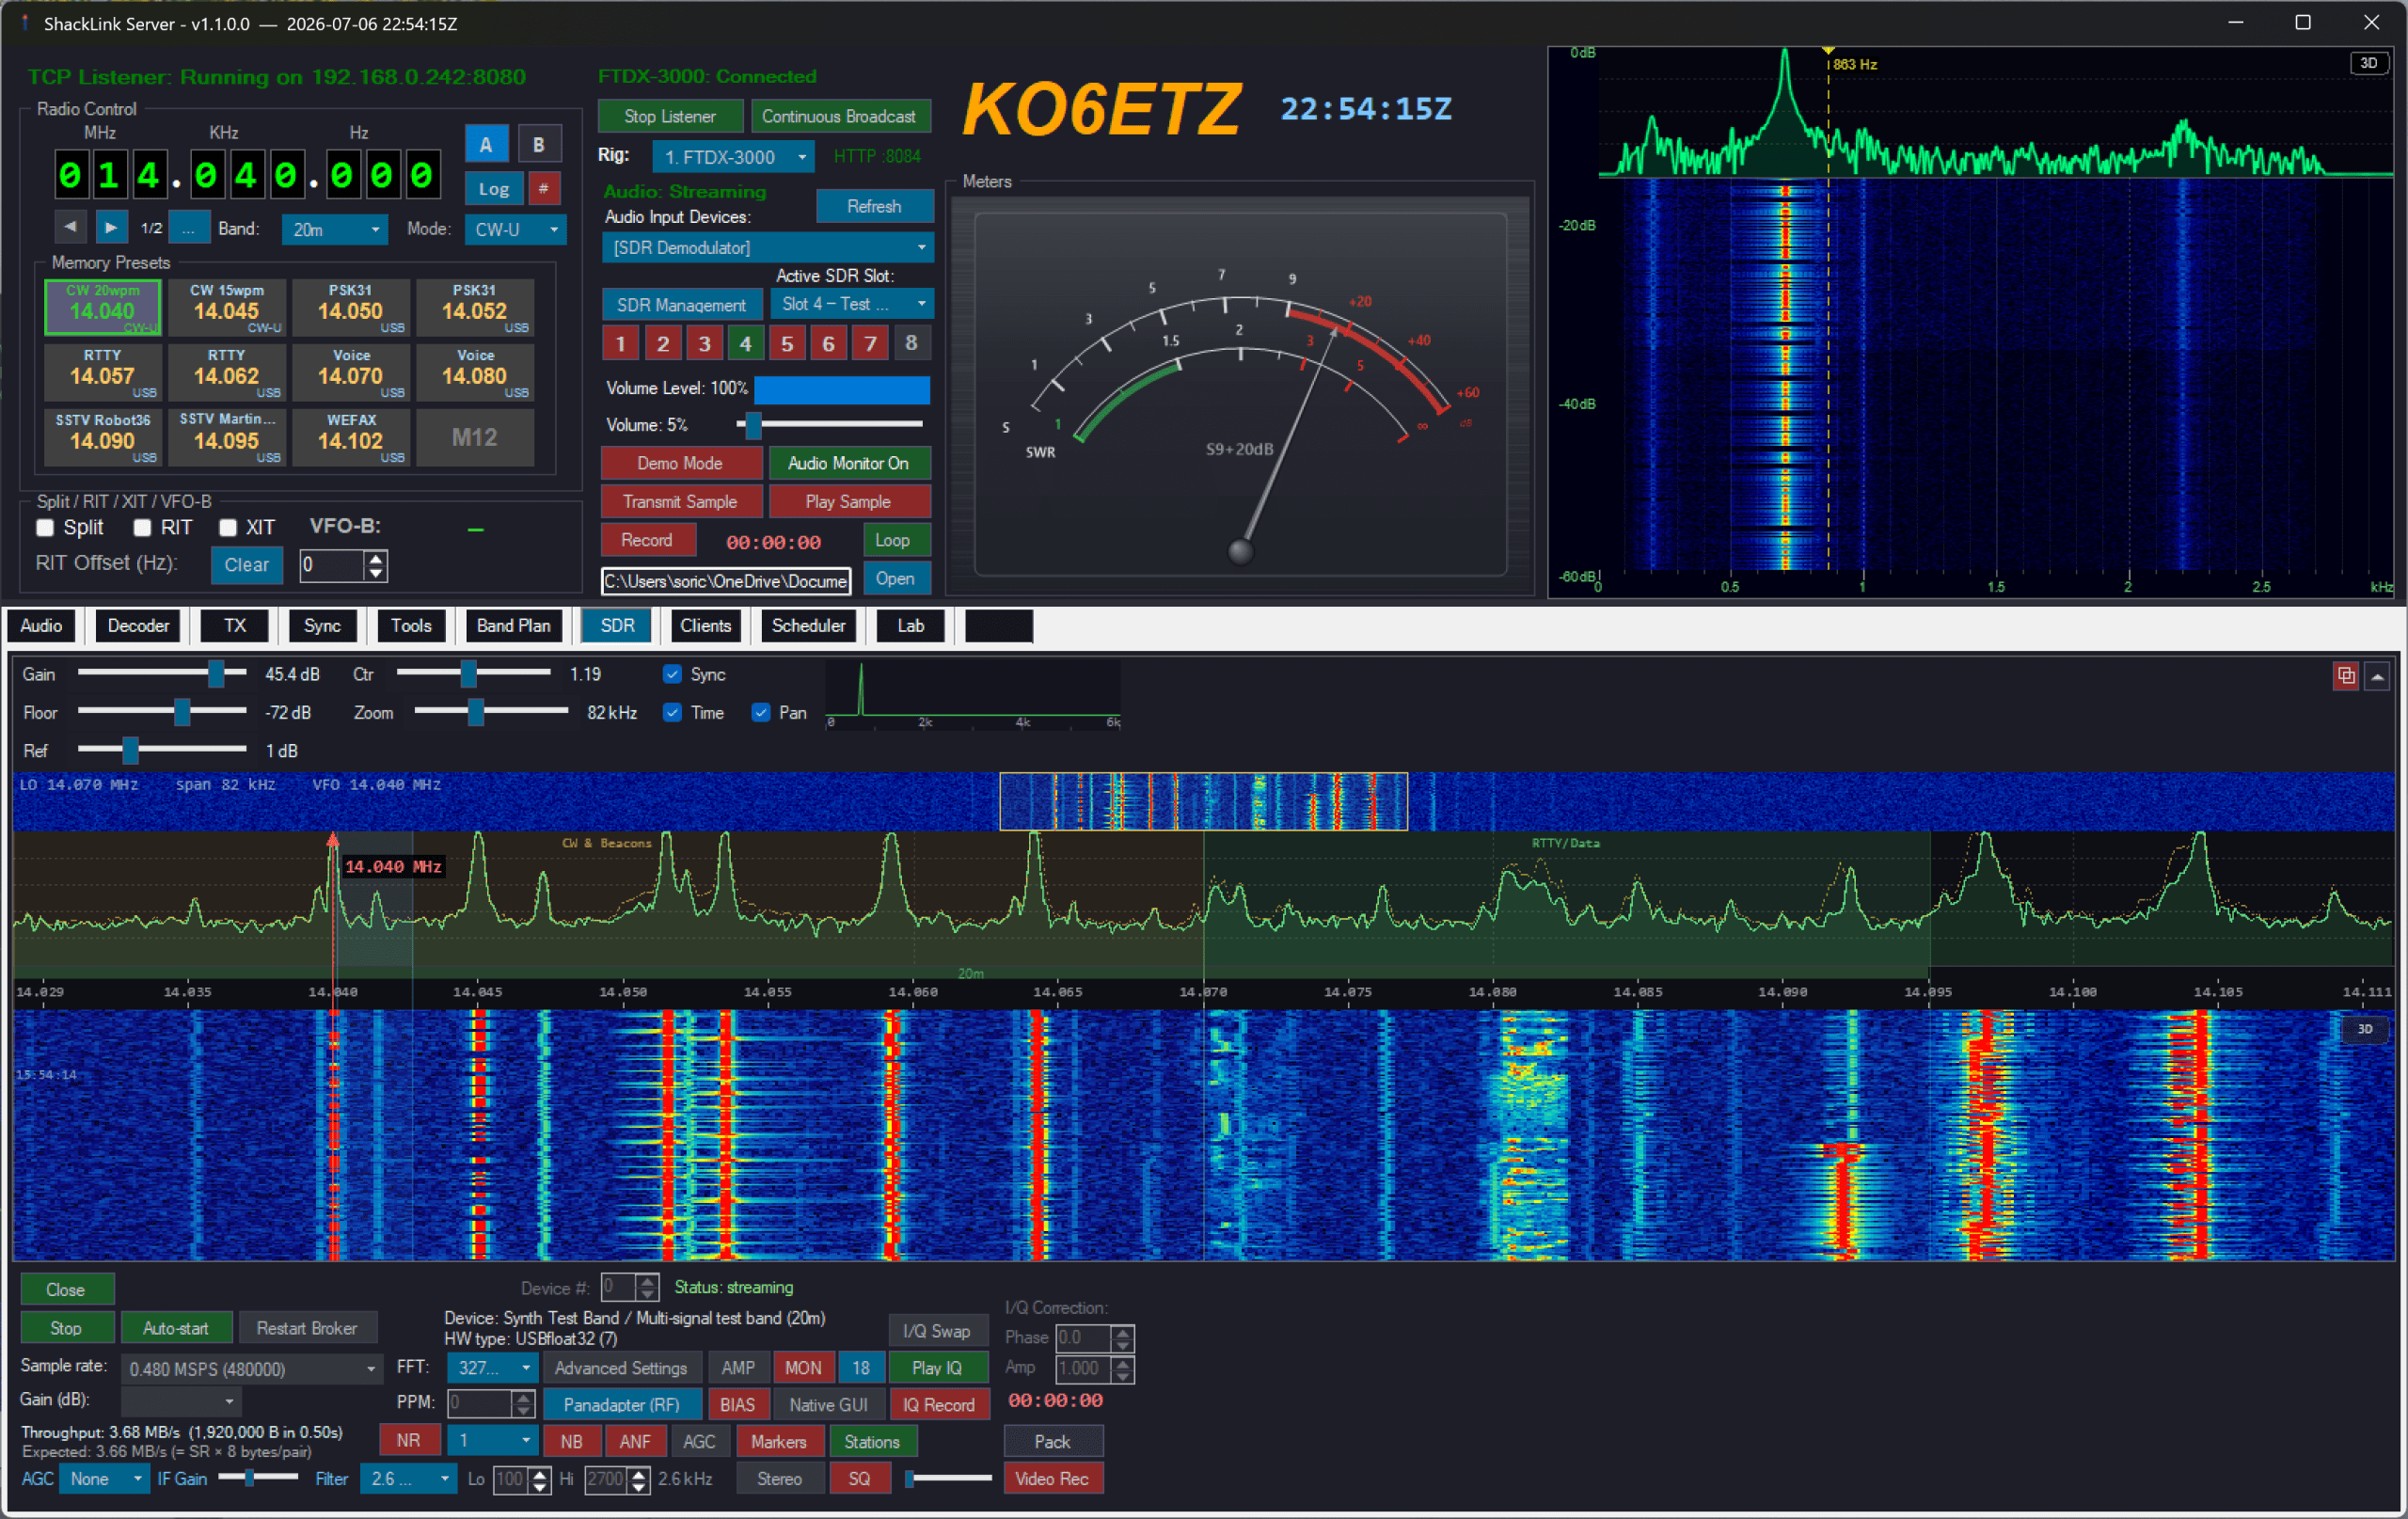Activate SDR slot 4

[745, 344]
